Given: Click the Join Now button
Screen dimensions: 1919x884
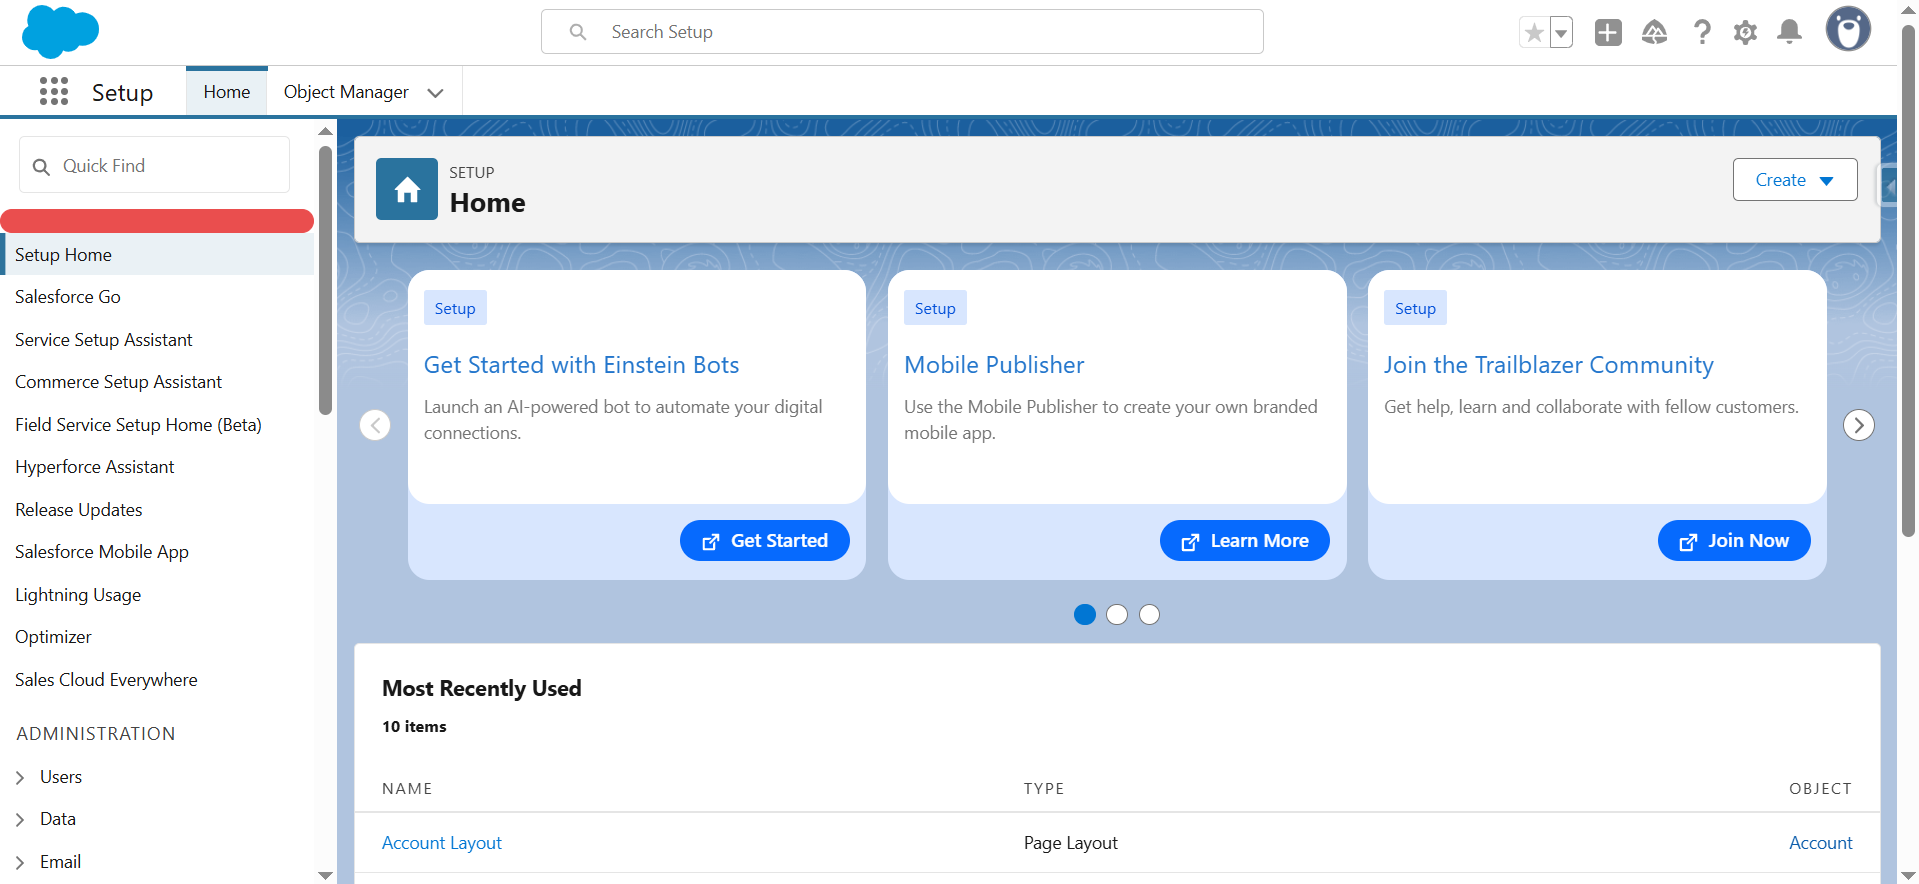Looking at the screenshot, I should point(1734,541).
